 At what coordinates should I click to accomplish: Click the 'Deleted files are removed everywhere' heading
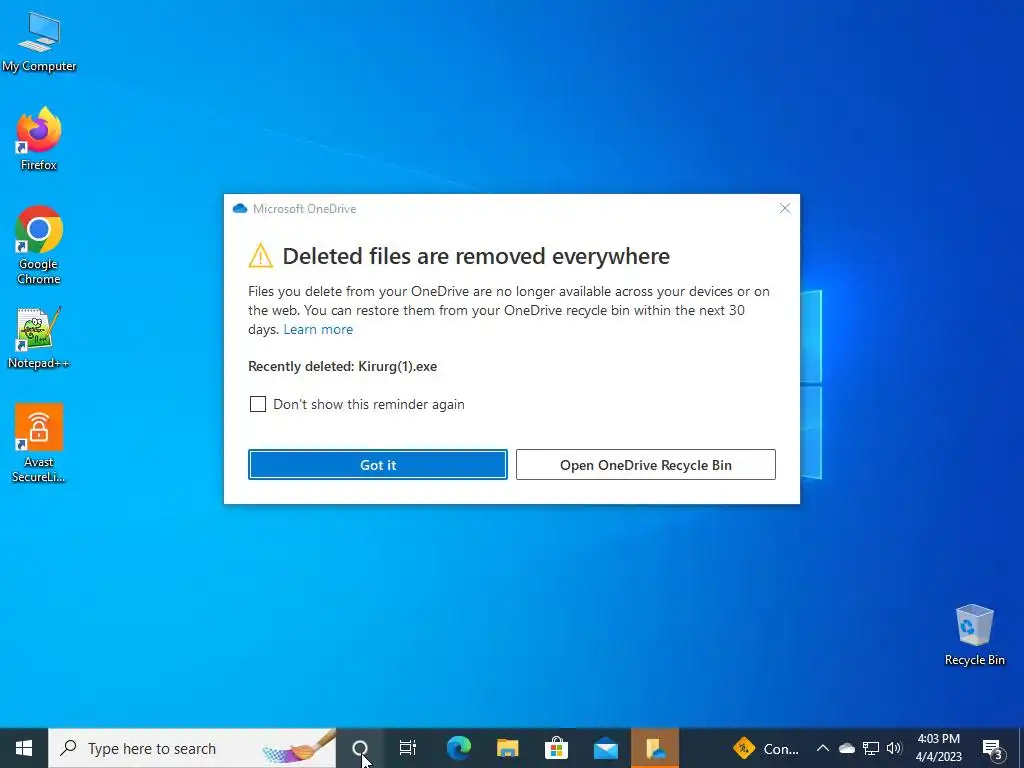click(x=475, y=256)
